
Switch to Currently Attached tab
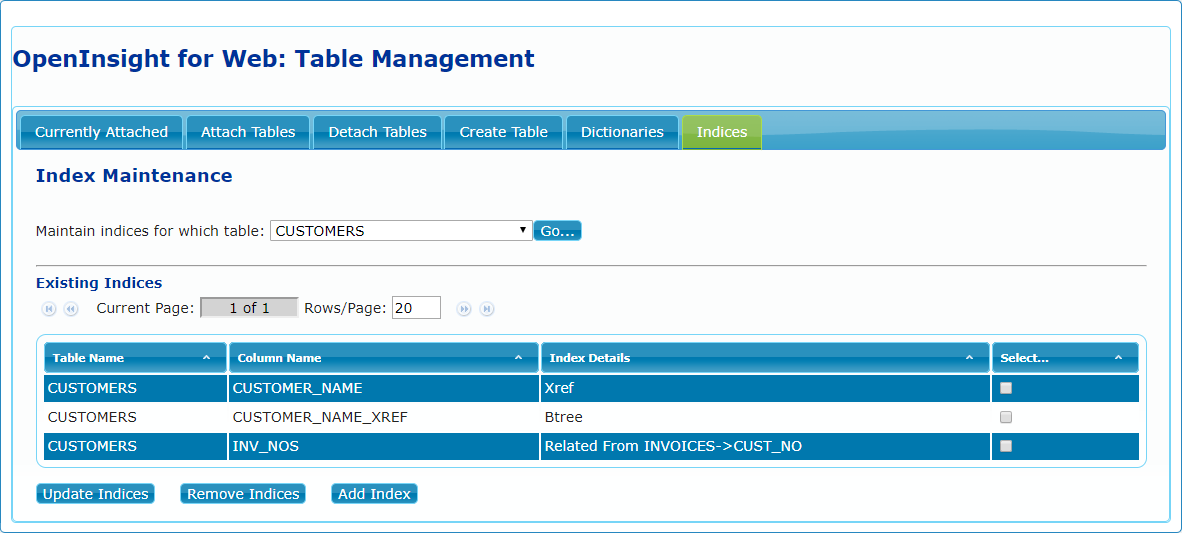(x=101, y=132)
